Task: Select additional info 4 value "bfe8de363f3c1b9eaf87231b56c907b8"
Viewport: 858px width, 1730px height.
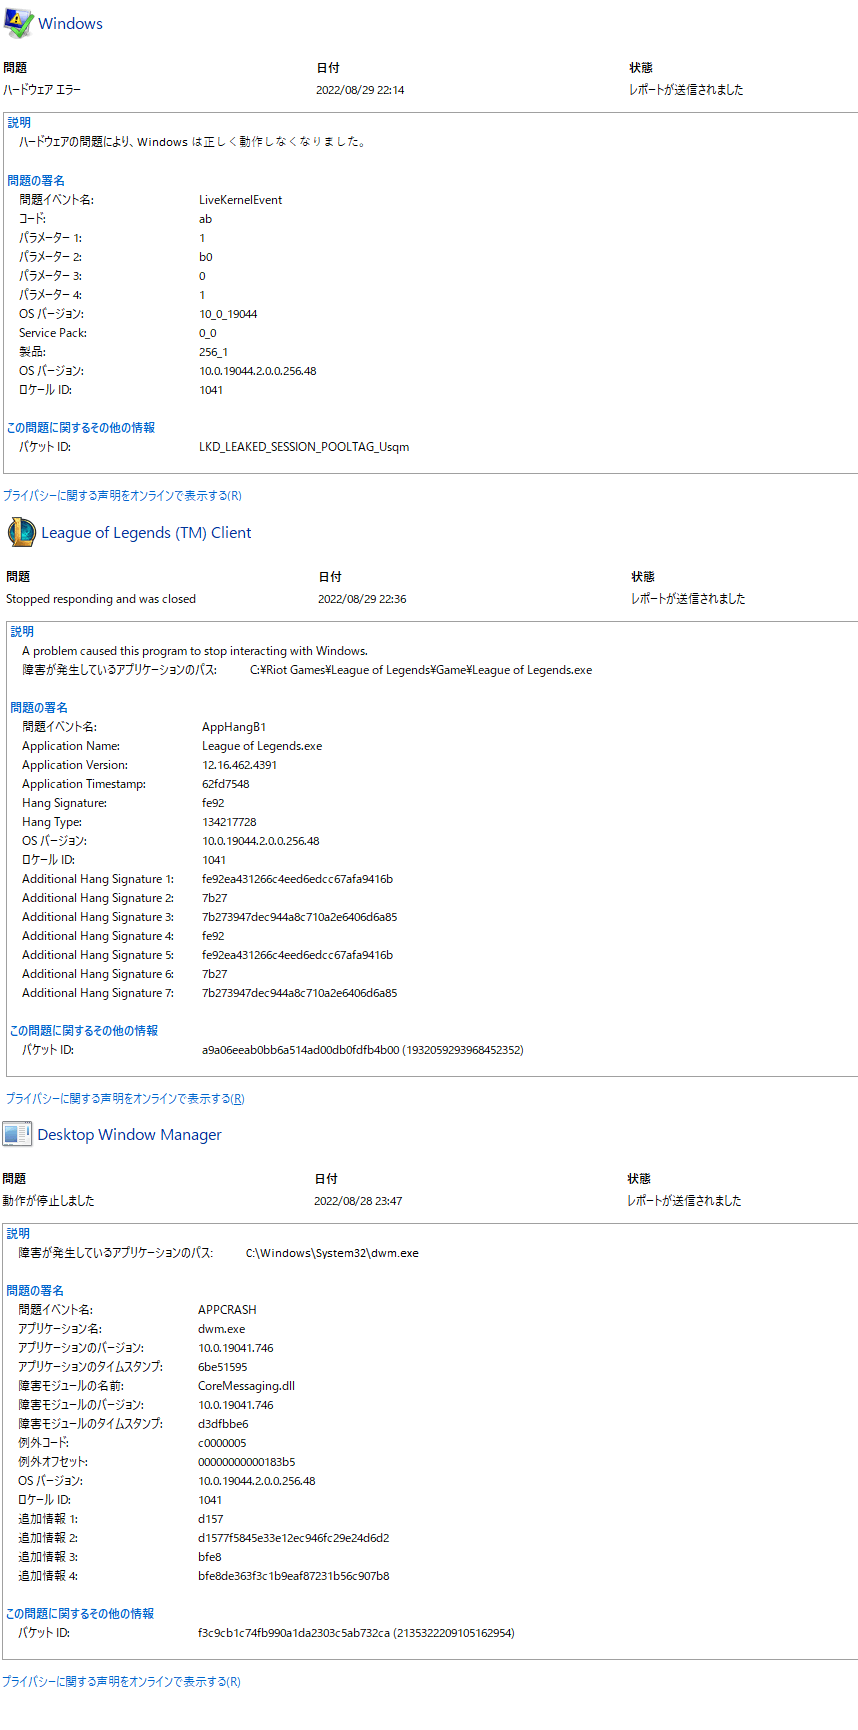Action: click(294, 1576)
